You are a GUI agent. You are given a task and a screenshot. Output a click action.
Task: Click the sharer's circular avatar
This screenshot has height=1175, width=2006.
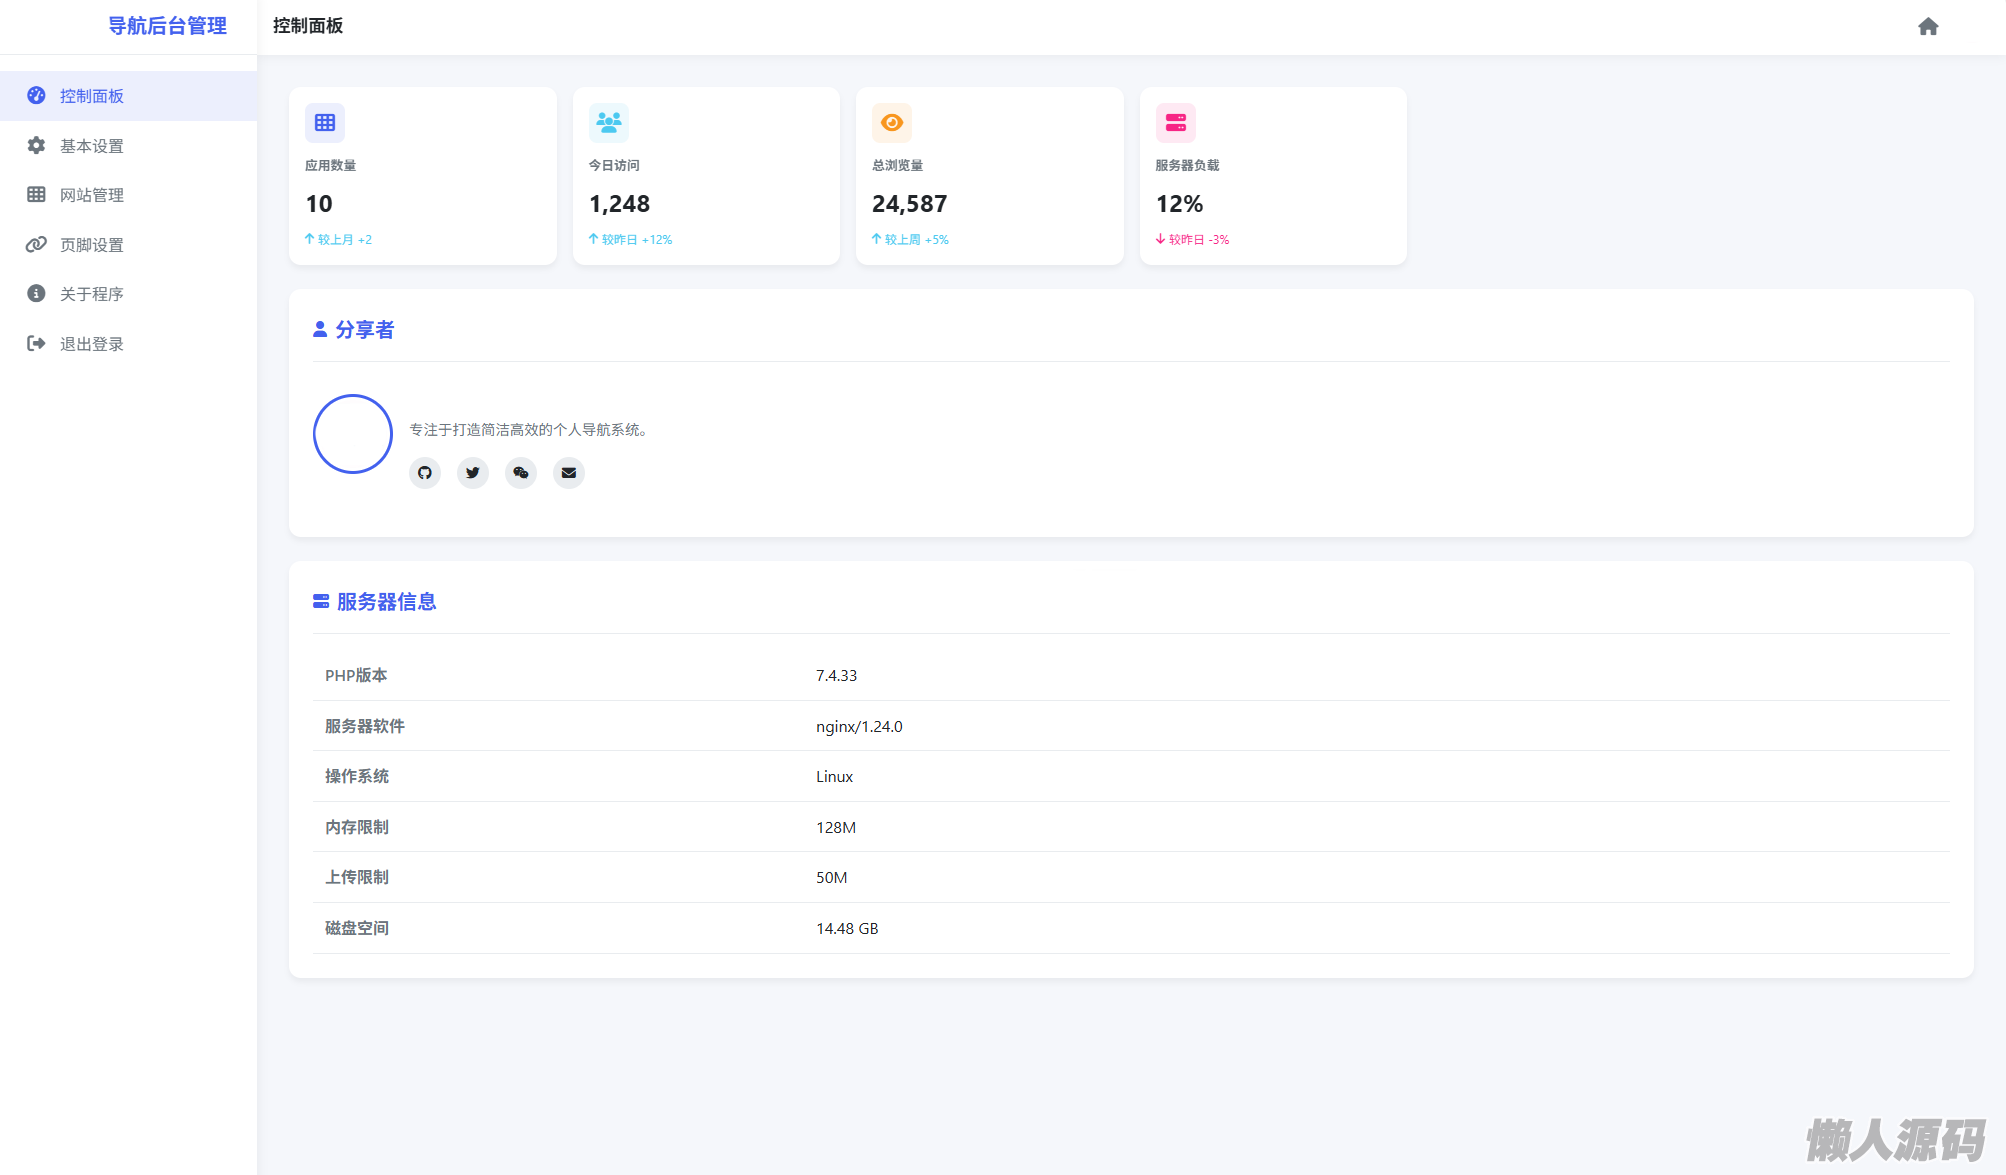coord(353,434)
